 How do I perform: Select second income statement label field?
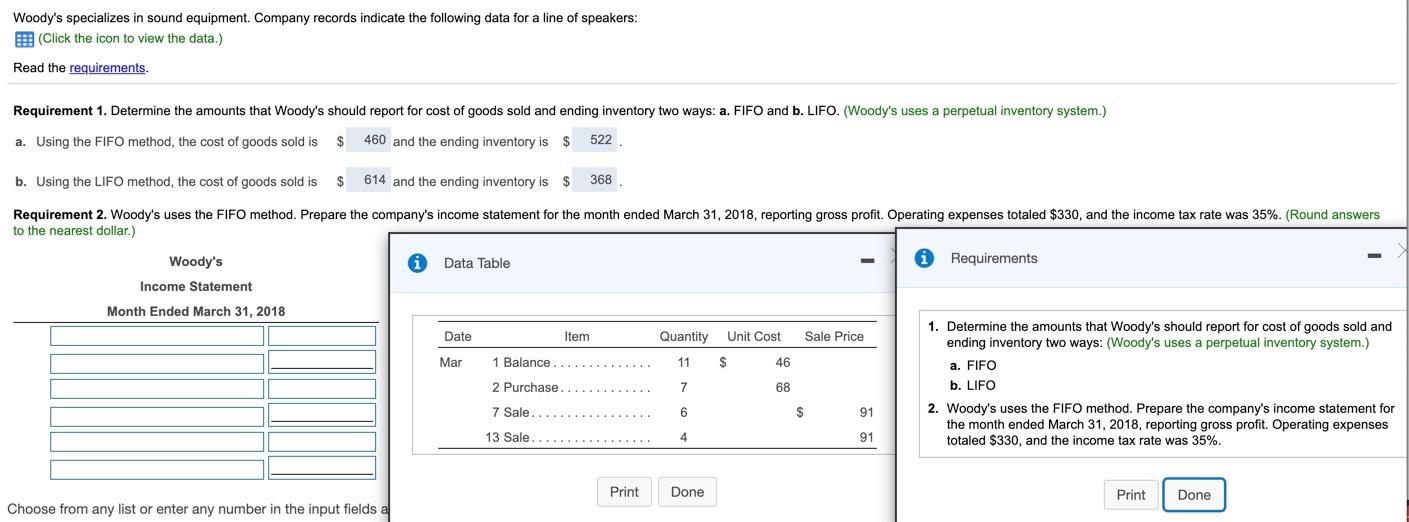coord(157,362)
